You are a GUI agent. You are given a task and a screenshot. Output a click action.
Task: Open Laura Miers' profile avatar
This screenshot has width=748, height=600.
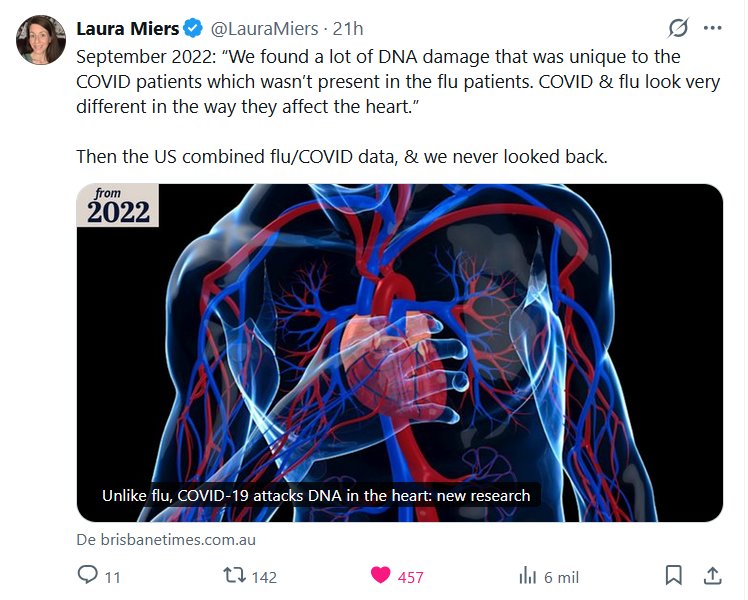41,40
